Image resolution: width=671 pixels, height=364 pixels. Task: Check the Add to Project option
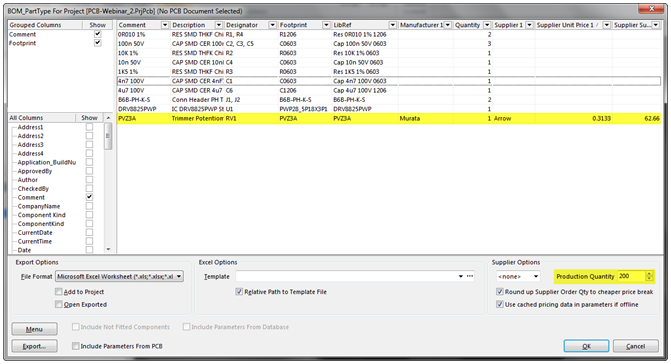point(59,292)
